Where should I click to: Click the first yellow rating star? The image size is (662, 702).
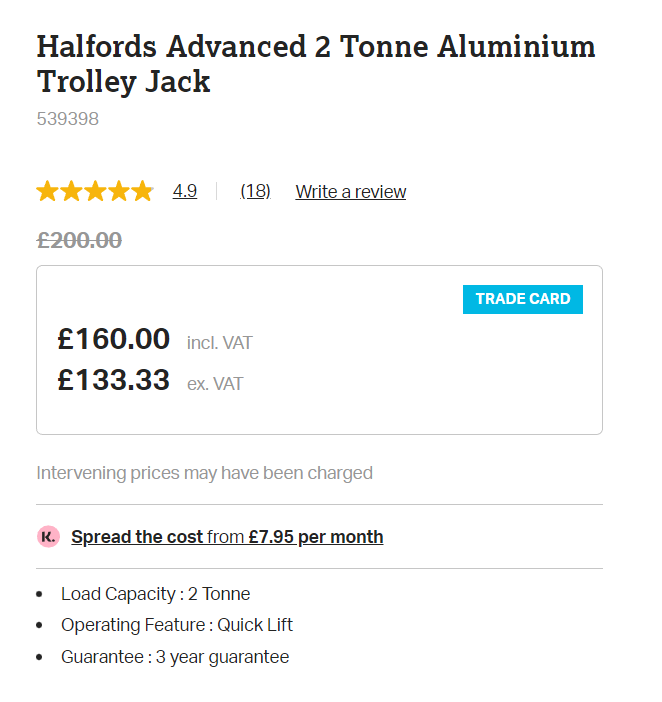click(48, 191)
